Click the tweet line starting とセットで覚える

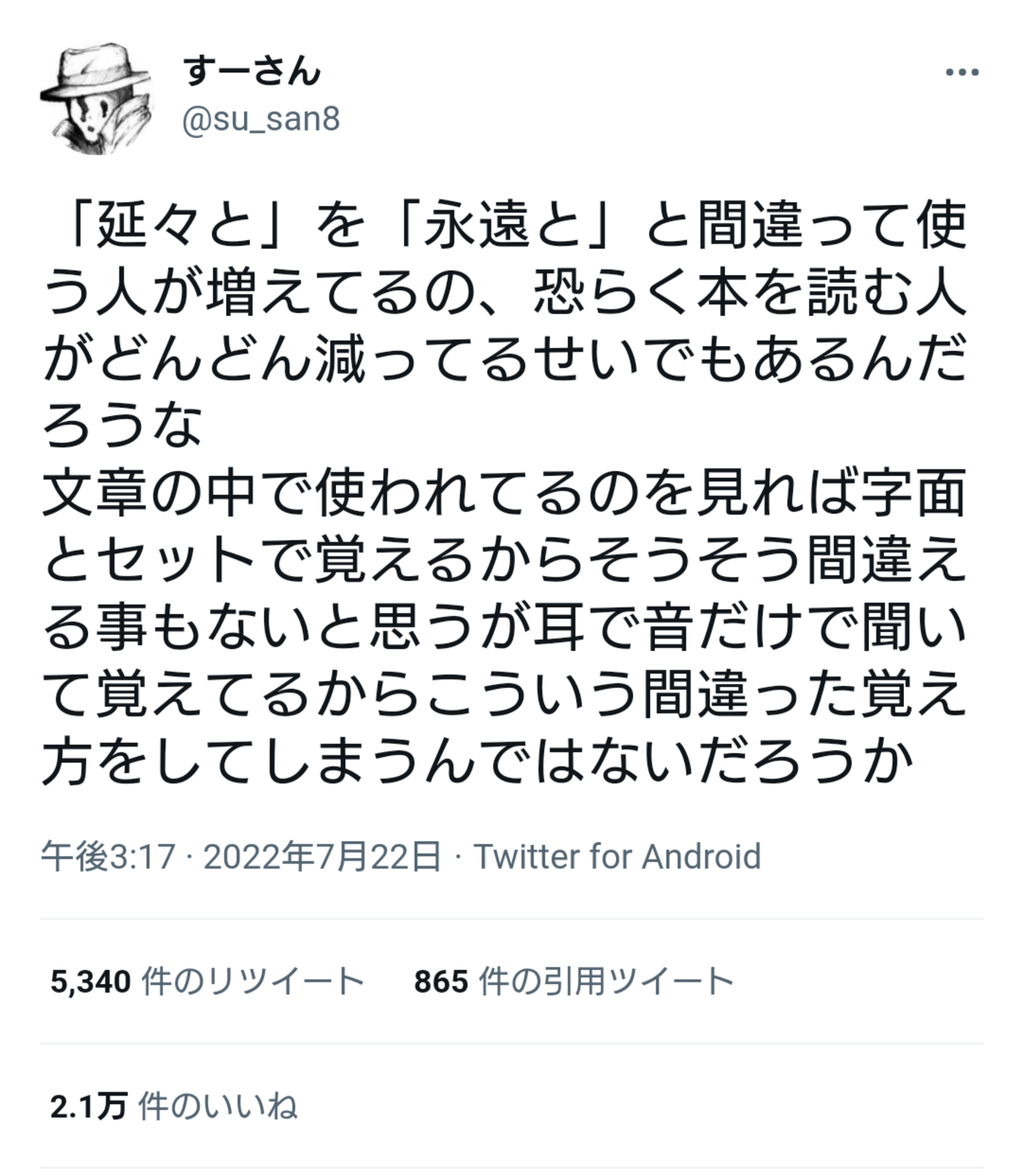tap(504, 561)
